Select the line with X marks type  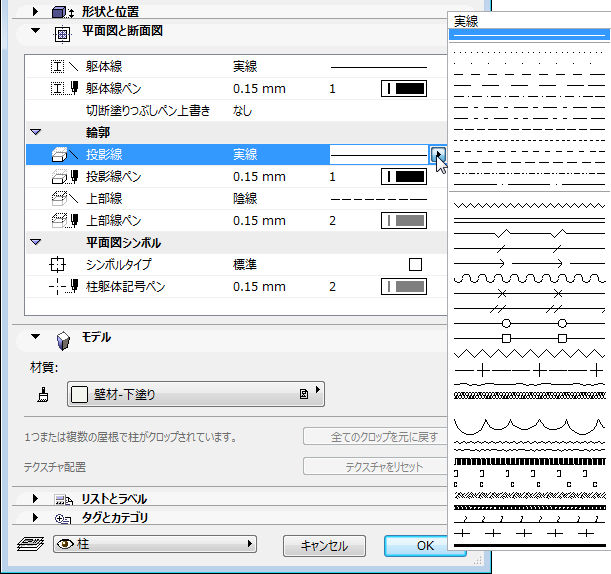tap(529, 293)
